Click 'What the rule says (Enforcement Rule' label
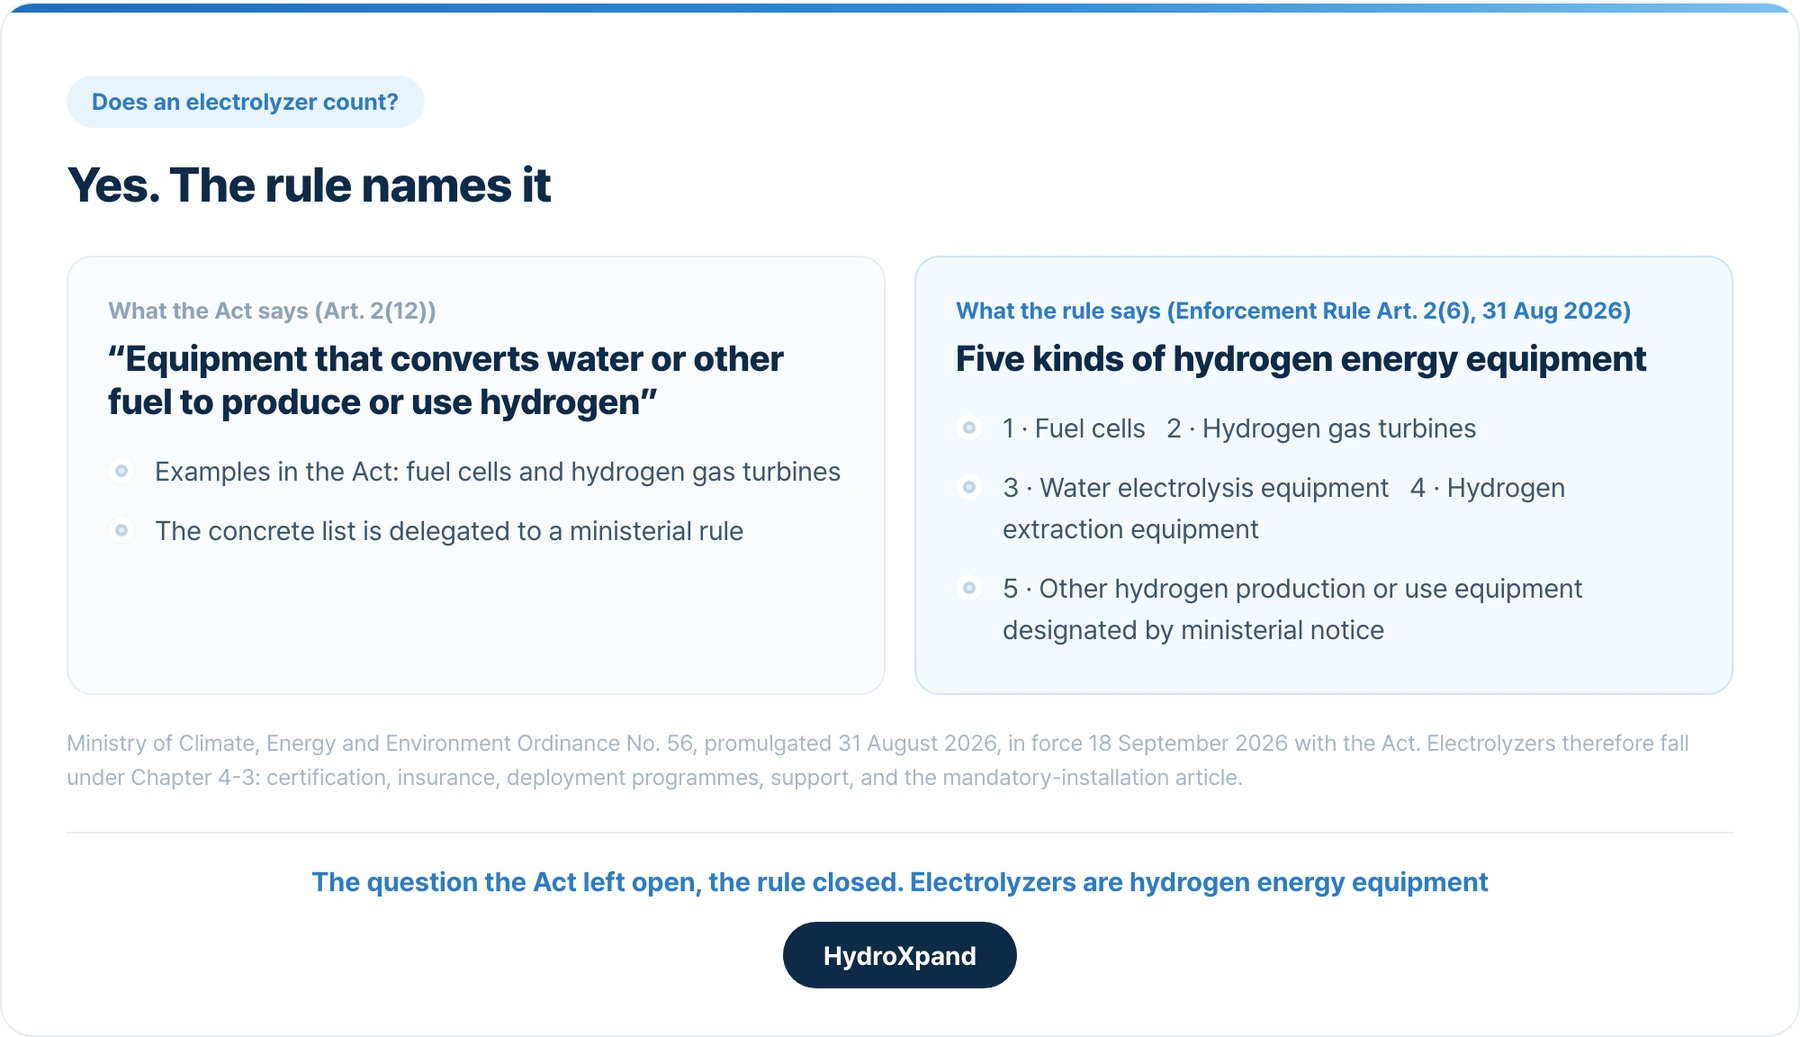Viewport: 1800px width, 1037px height. (x=1293, y=311)
